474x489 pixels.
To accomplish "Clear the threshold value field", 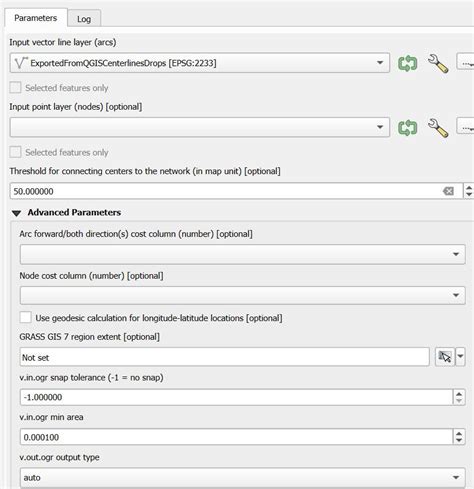I will (x=448, y=191).
